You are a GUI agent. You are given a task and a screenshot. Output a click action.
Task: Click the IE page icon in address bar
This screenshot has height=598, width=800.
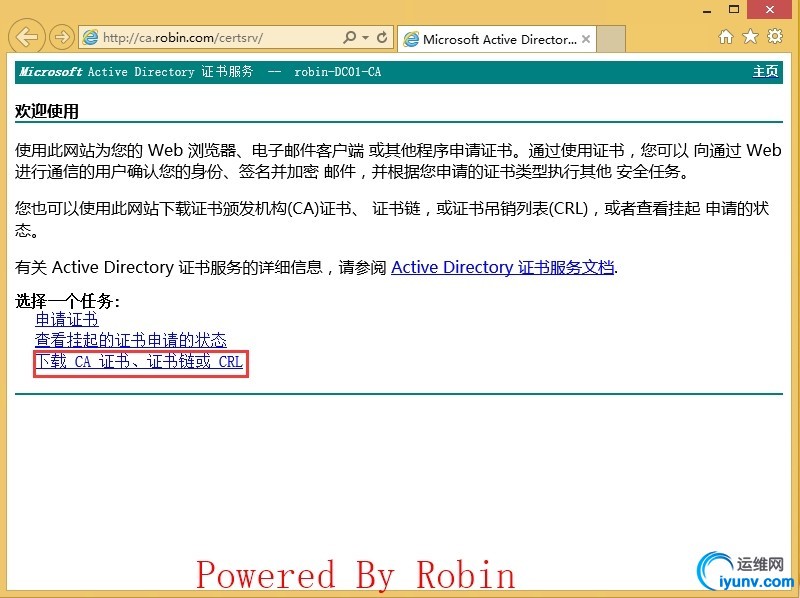click(x=90, y=37)
